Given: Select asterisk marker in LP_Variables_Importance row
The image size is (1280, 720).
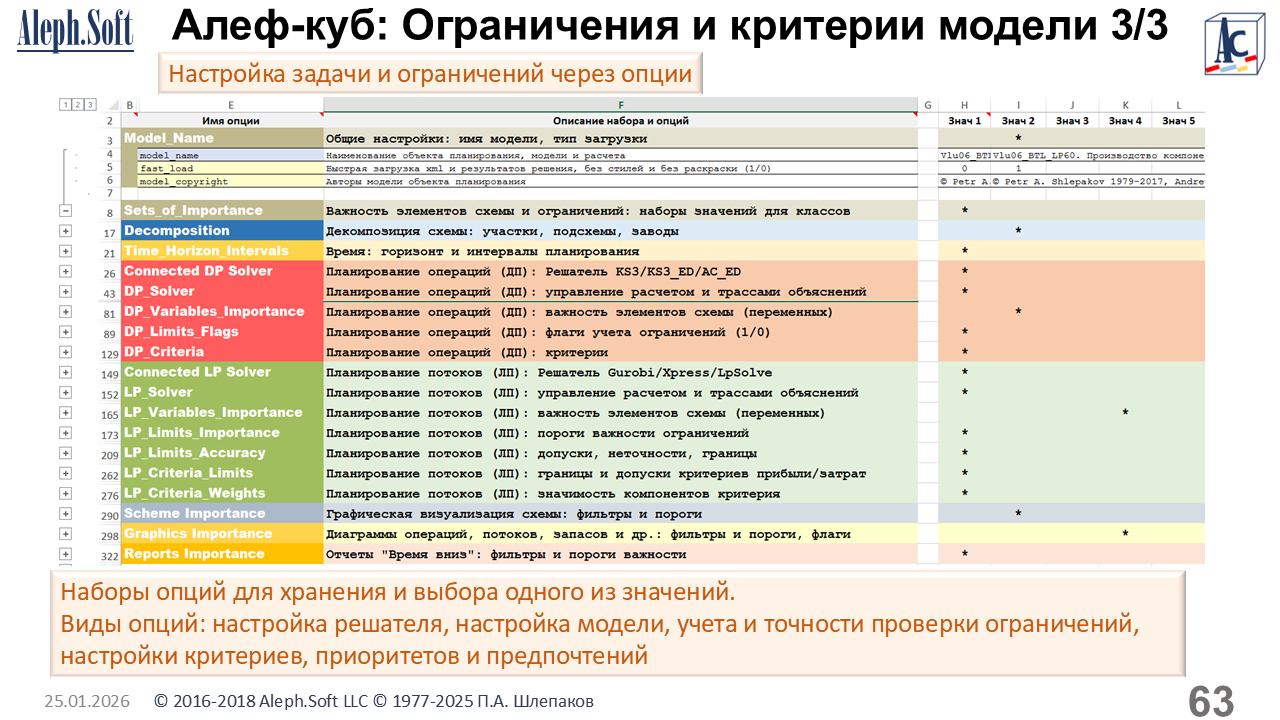Looking at the screenshot, I should pos(1125,413).
